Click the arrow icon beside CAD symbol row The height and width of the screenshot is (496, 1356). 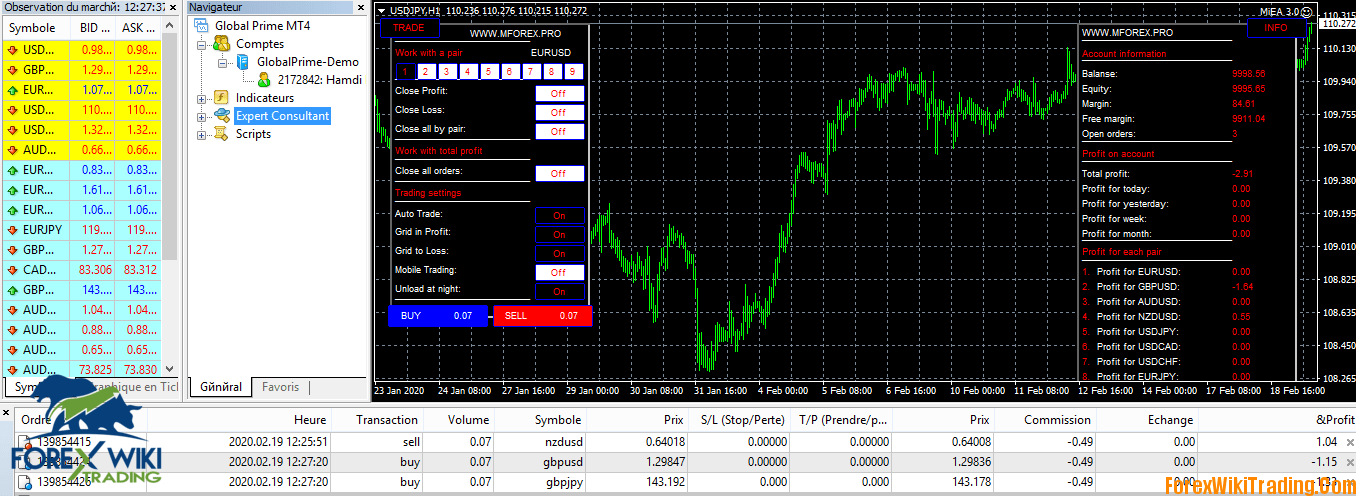(11, 270)
